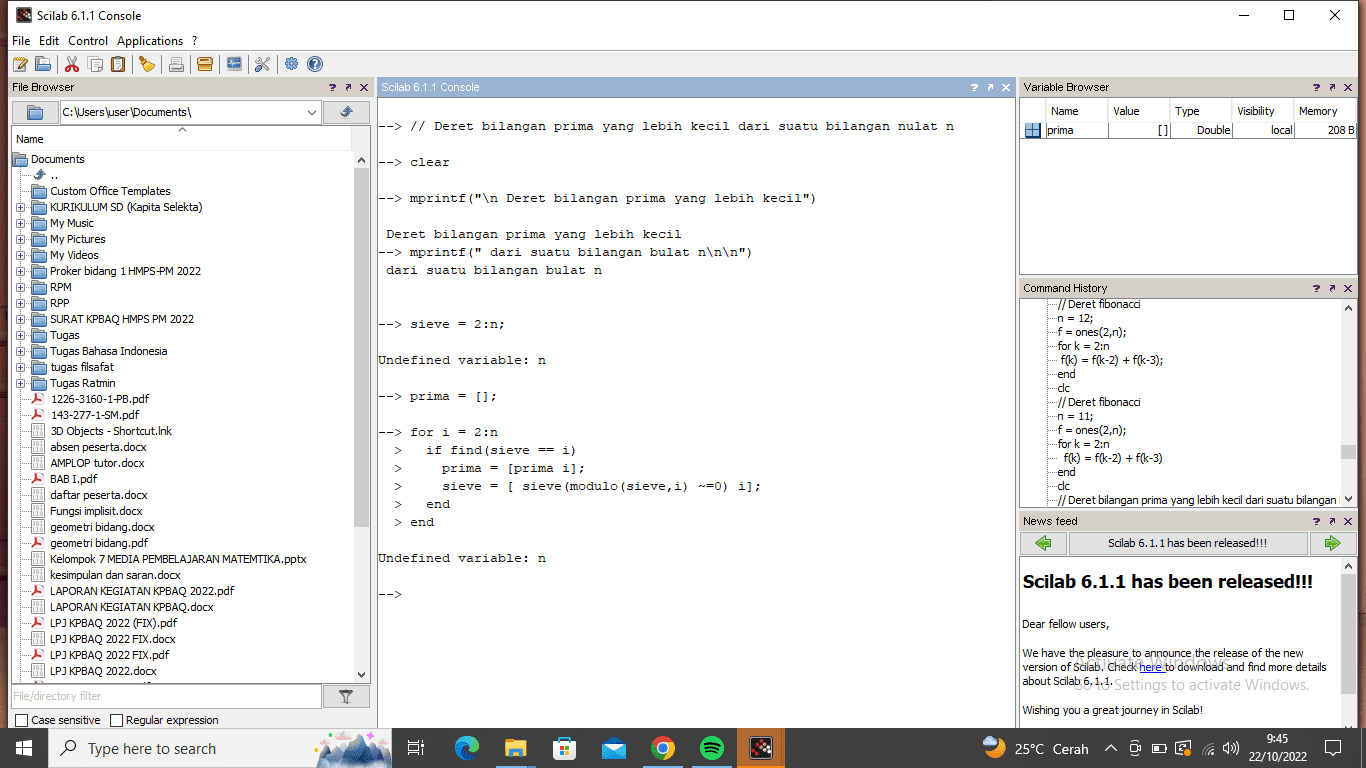Select the file geometri bidang.docx

click(102, 527)
